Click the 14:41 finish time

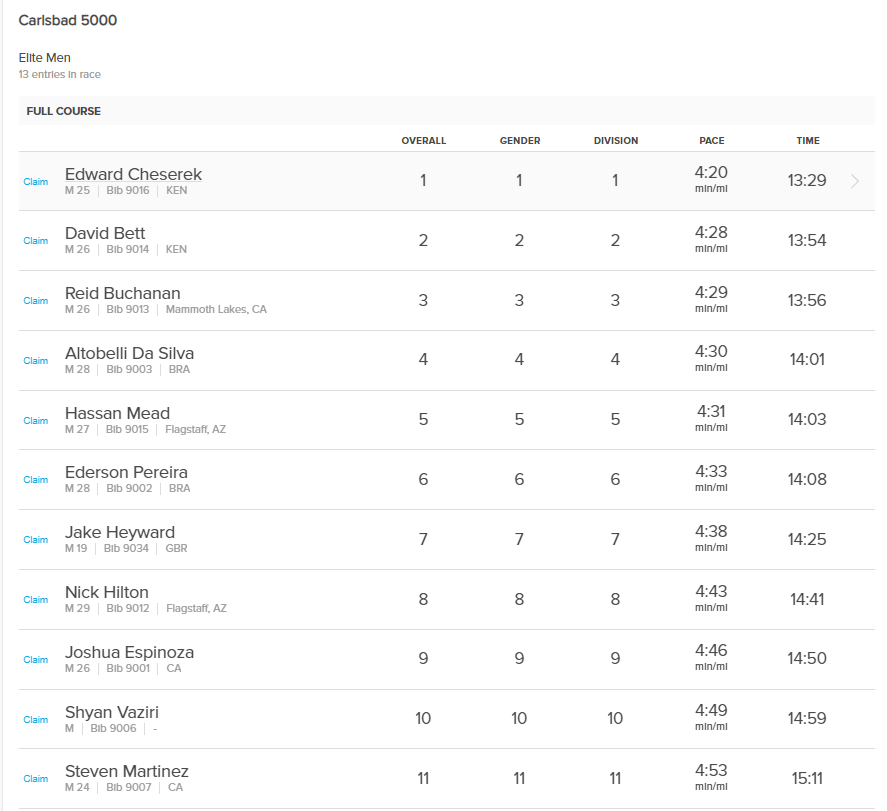click(807, 599)
